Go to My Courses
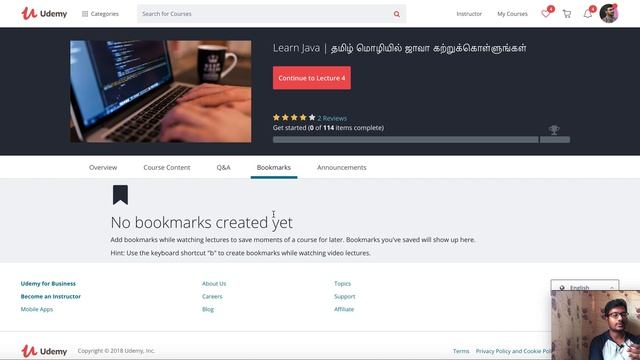 coord(512,14)
